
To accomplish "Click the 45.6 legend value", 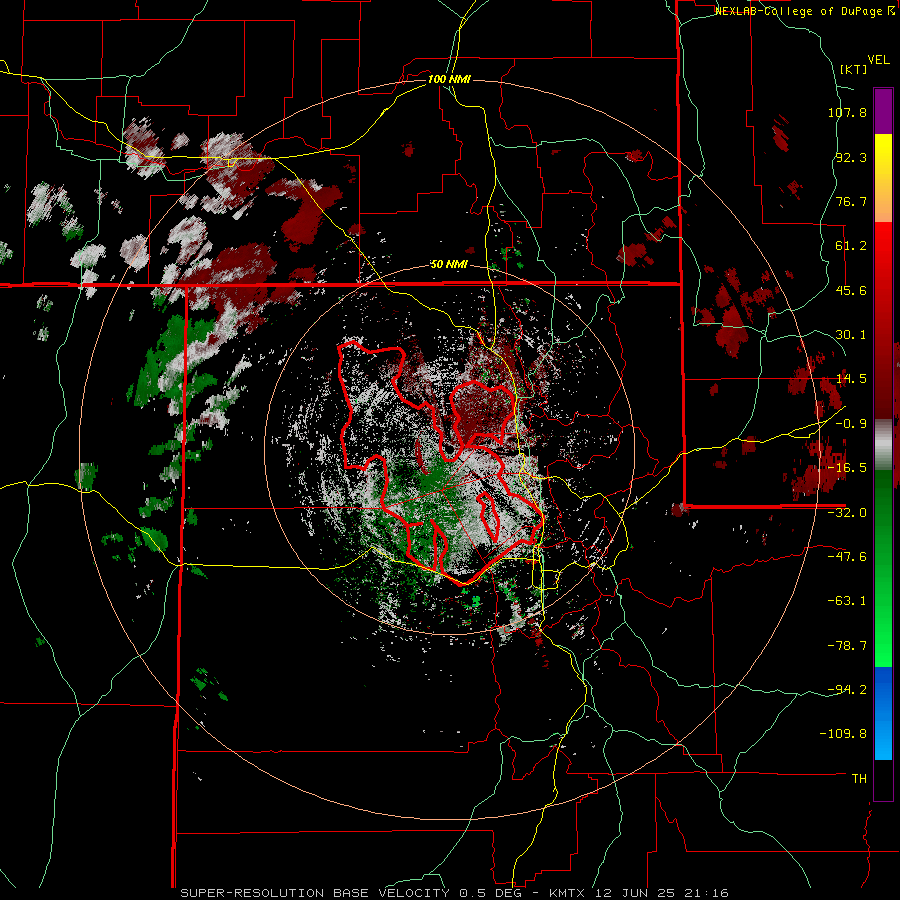I will 851,290.
